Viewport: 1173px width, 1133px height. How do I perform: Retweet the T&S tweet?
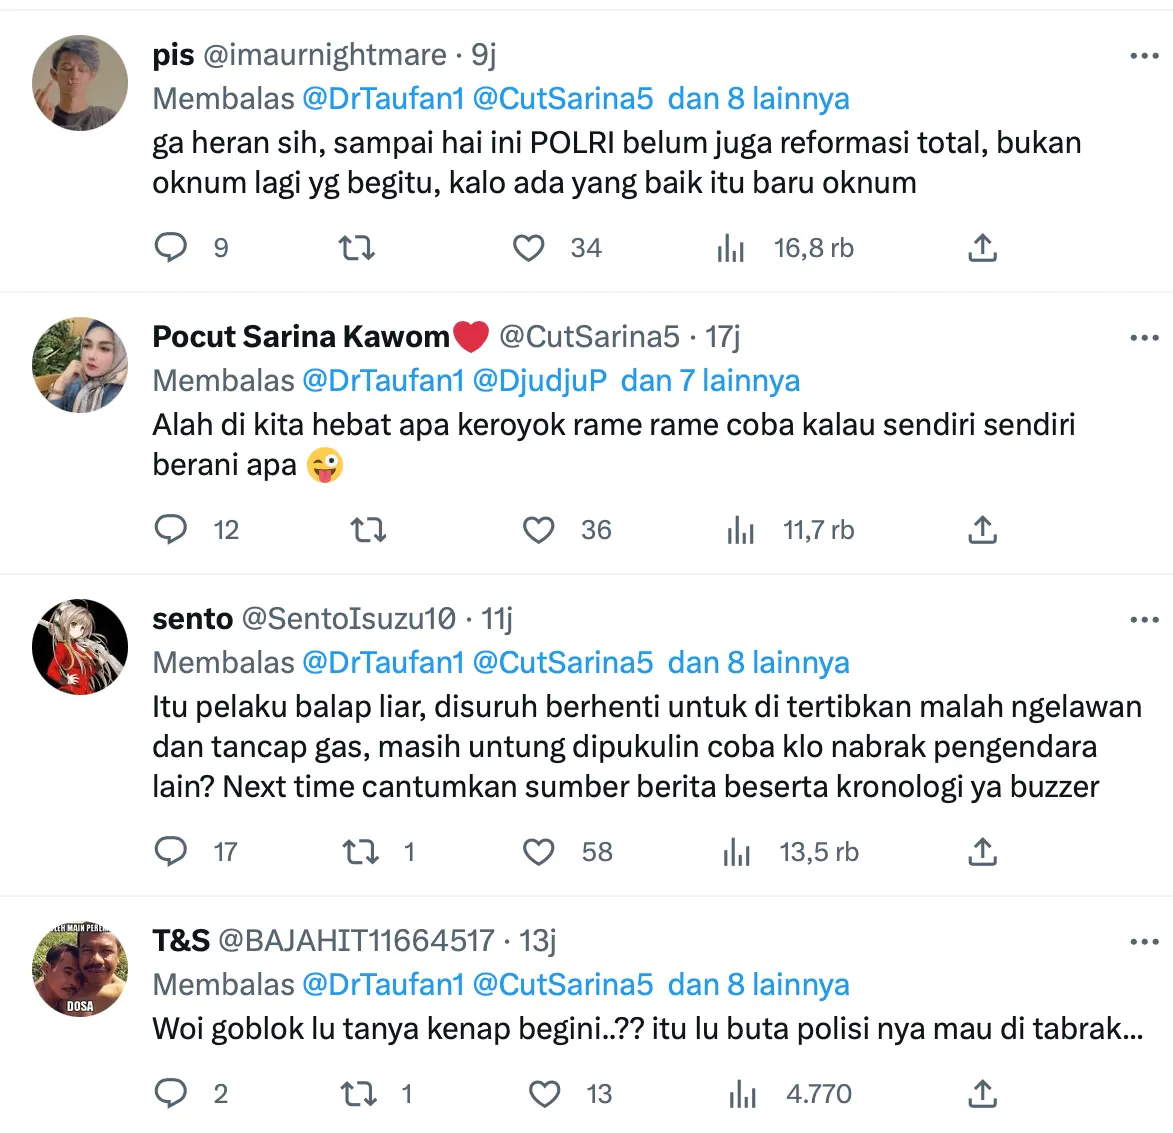(360, 1094)
